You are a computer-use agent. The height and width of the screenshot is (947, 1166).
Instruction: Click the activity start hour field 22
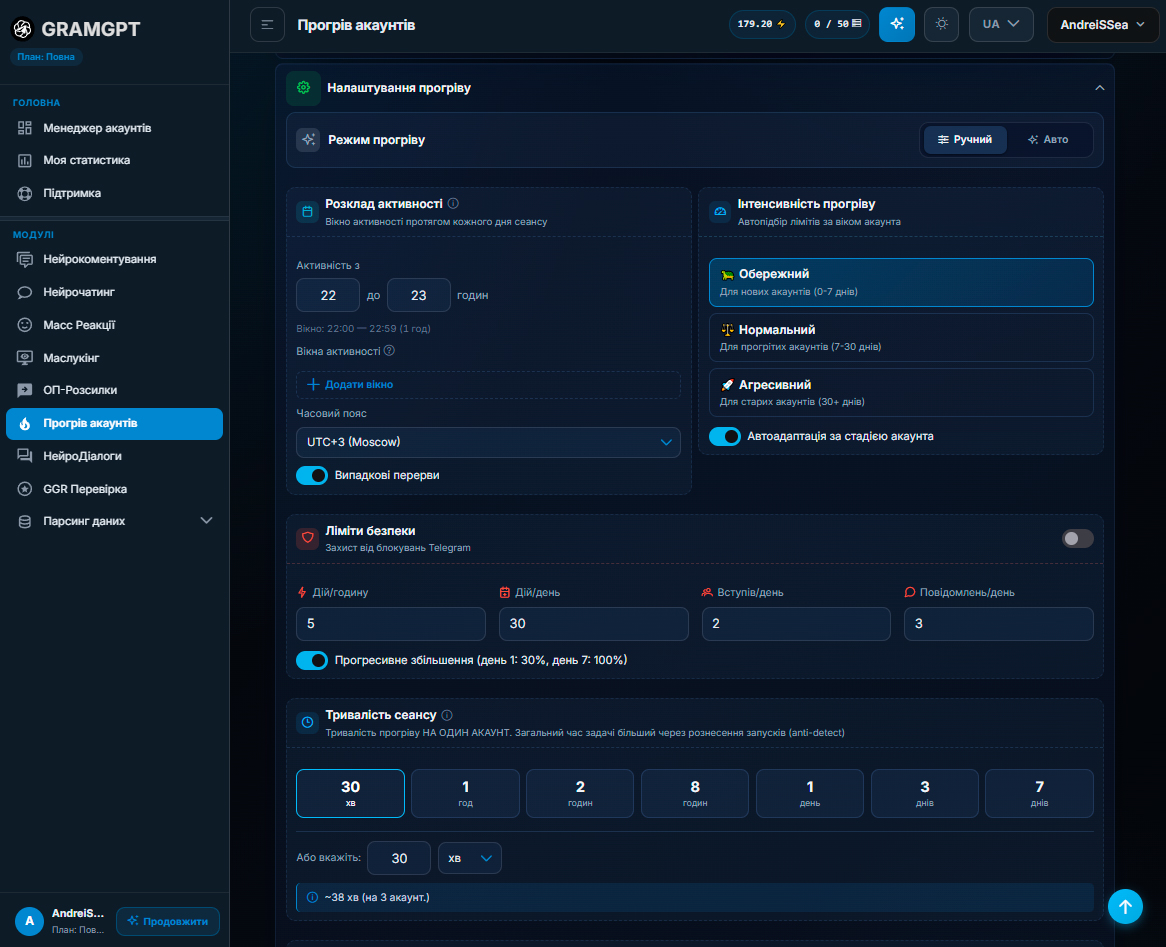pos(328,295)
